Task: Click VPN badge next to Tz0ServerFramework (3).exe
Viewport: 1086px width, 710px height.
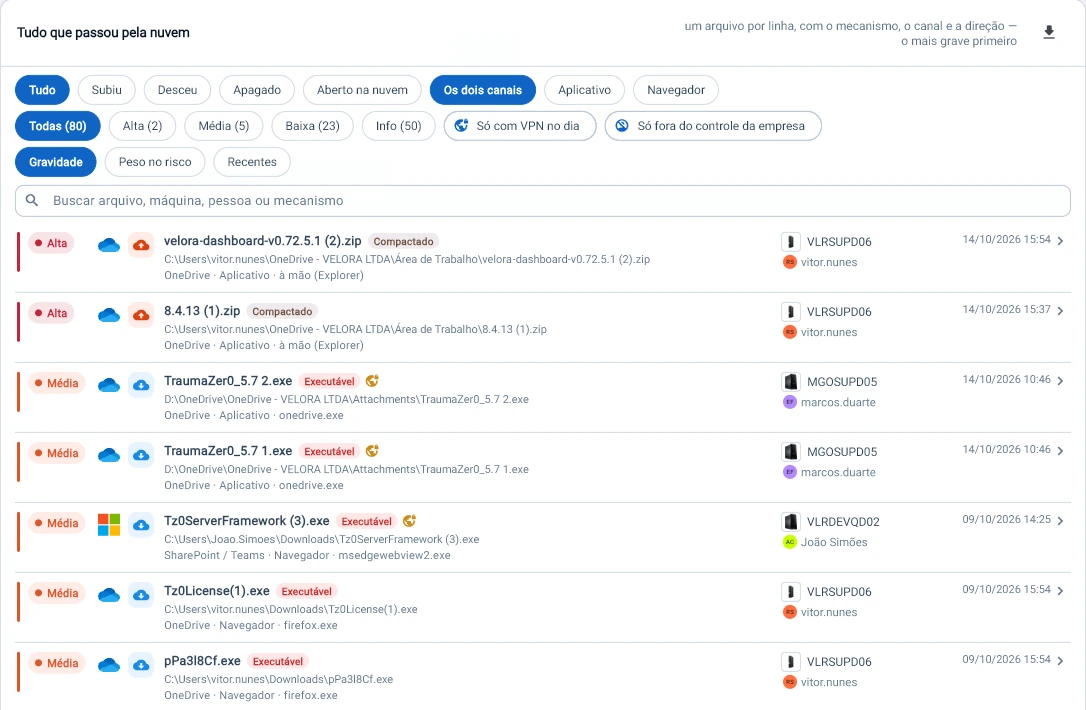Action: (410, 521)
